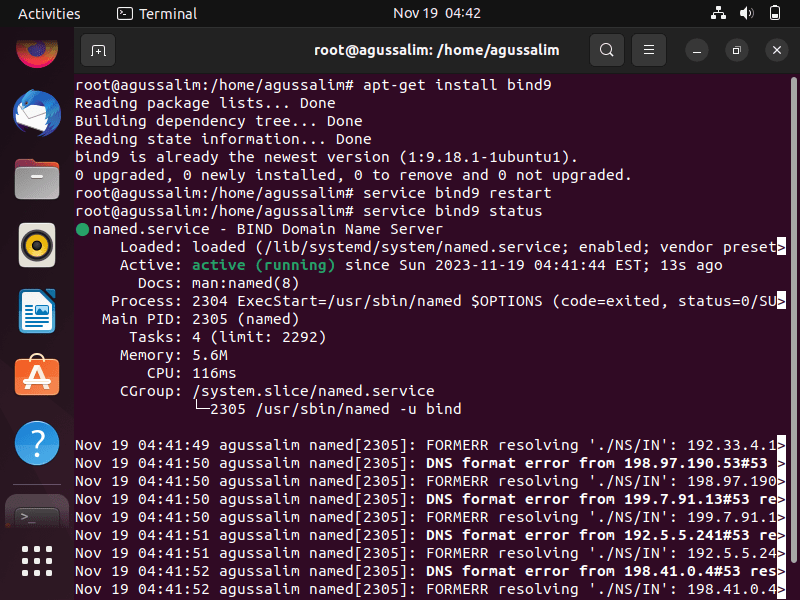Click the 'Main PID: 2305 (named)' line

[201, 319]
